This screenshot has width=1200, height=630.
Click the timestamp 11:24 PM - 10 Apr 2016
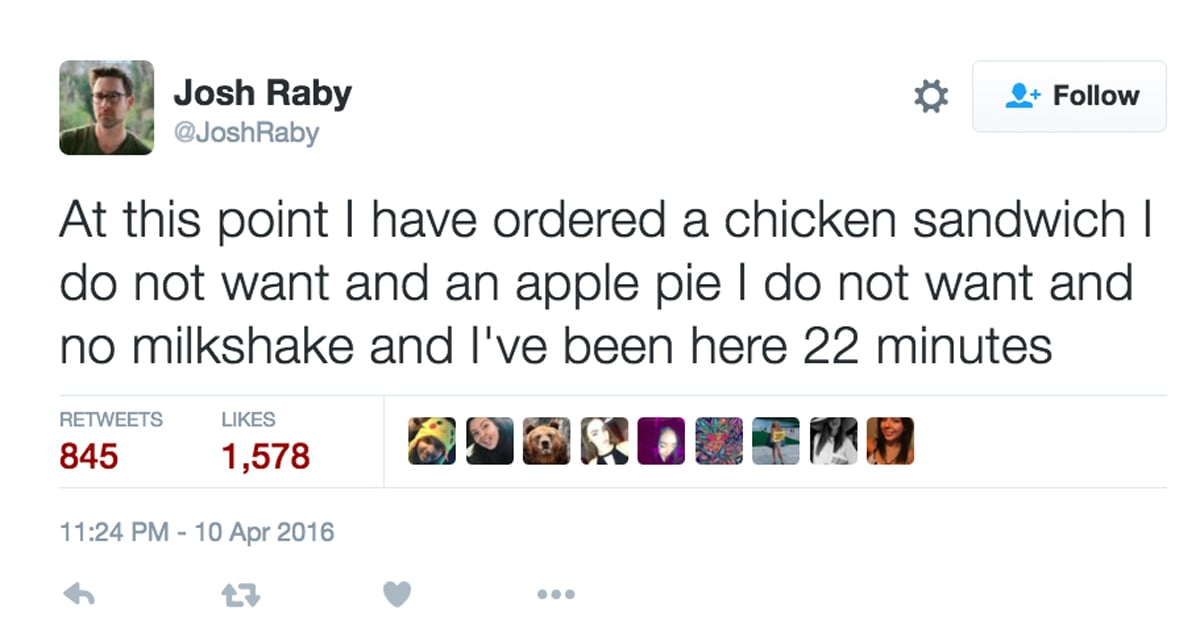(x=196, y=532)
